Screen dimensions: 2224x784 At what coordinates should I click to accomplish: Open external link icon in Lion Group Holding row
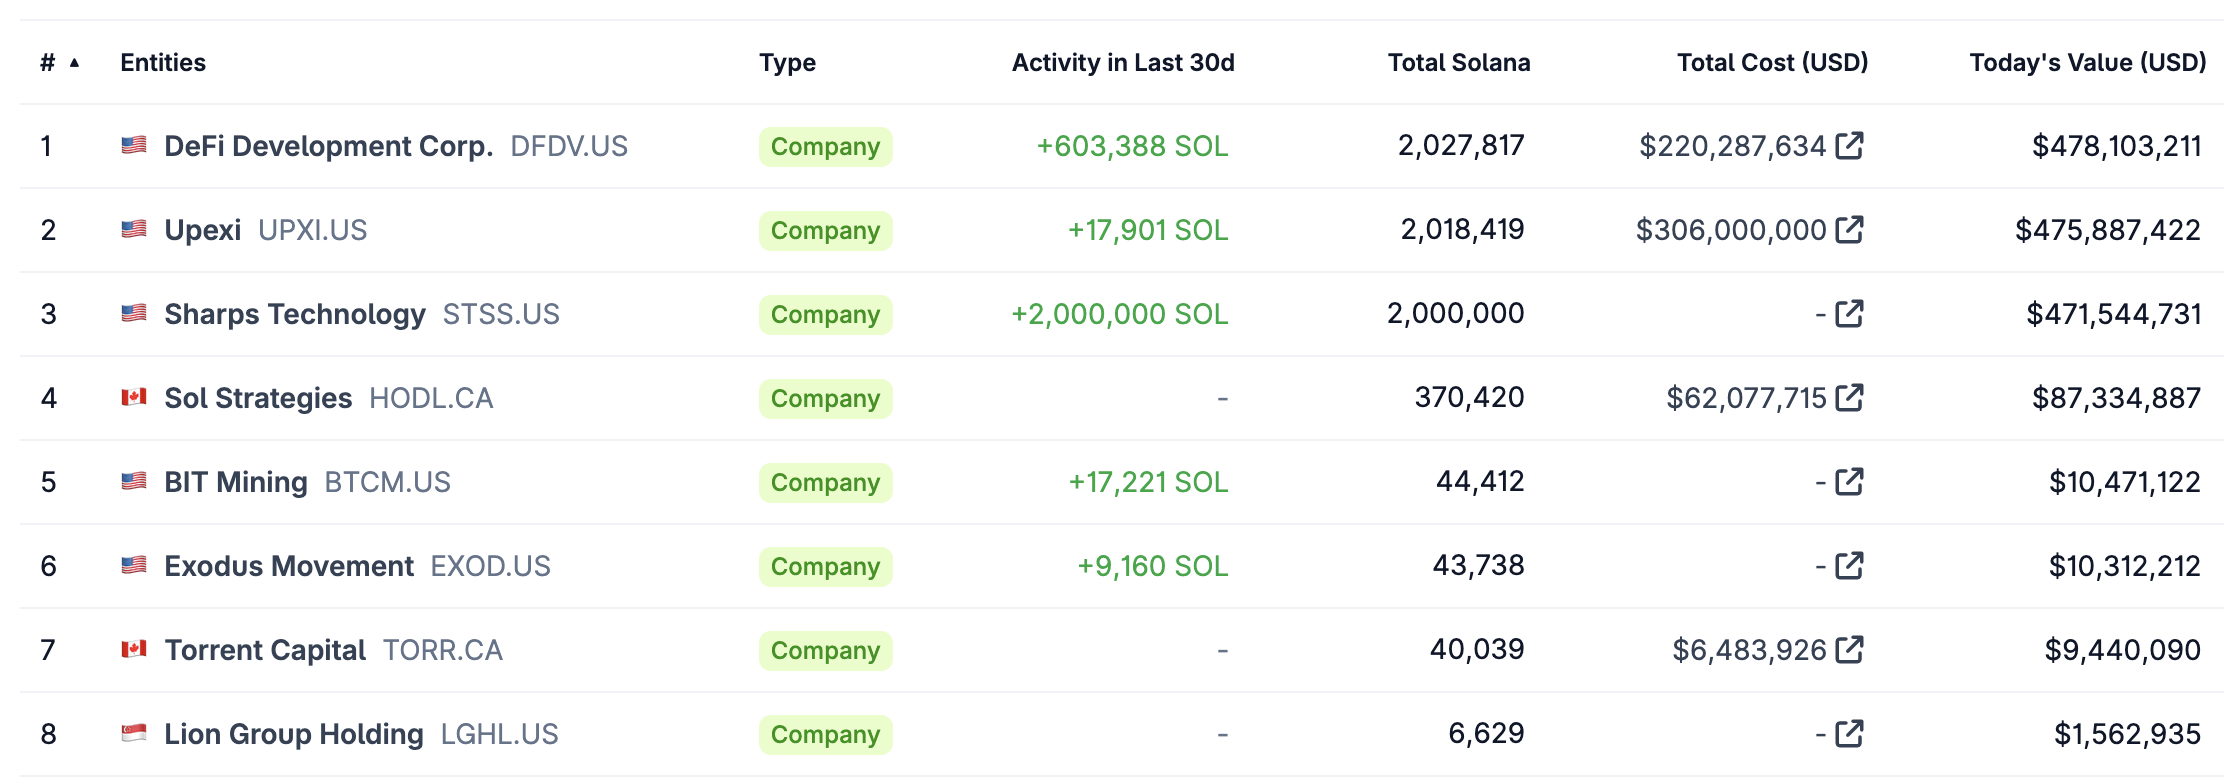click(1850, 734)
